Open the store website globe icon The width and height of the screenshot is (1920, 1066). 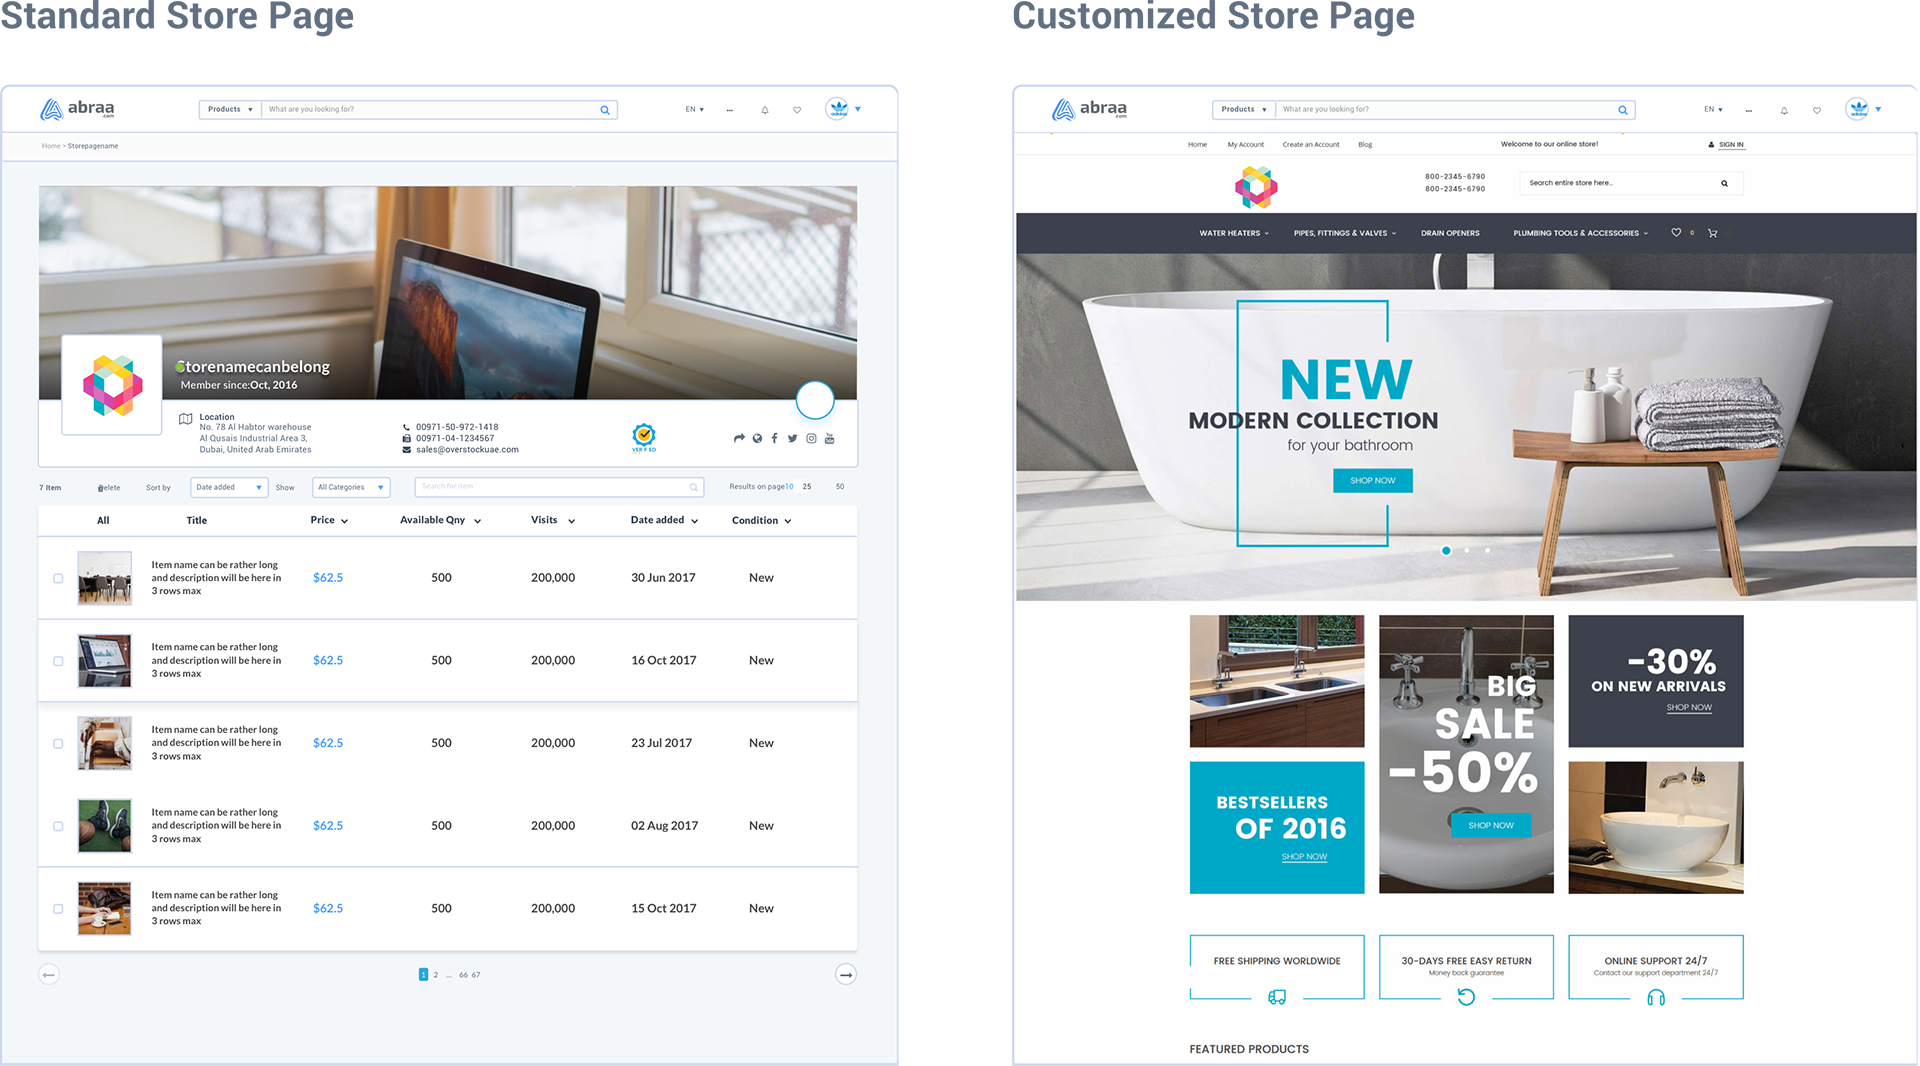point(757,438)
